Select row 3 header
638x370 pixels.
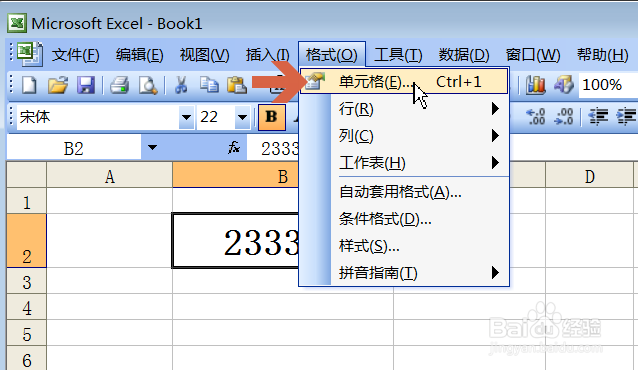pyautogui.click(x=27, y=281)
